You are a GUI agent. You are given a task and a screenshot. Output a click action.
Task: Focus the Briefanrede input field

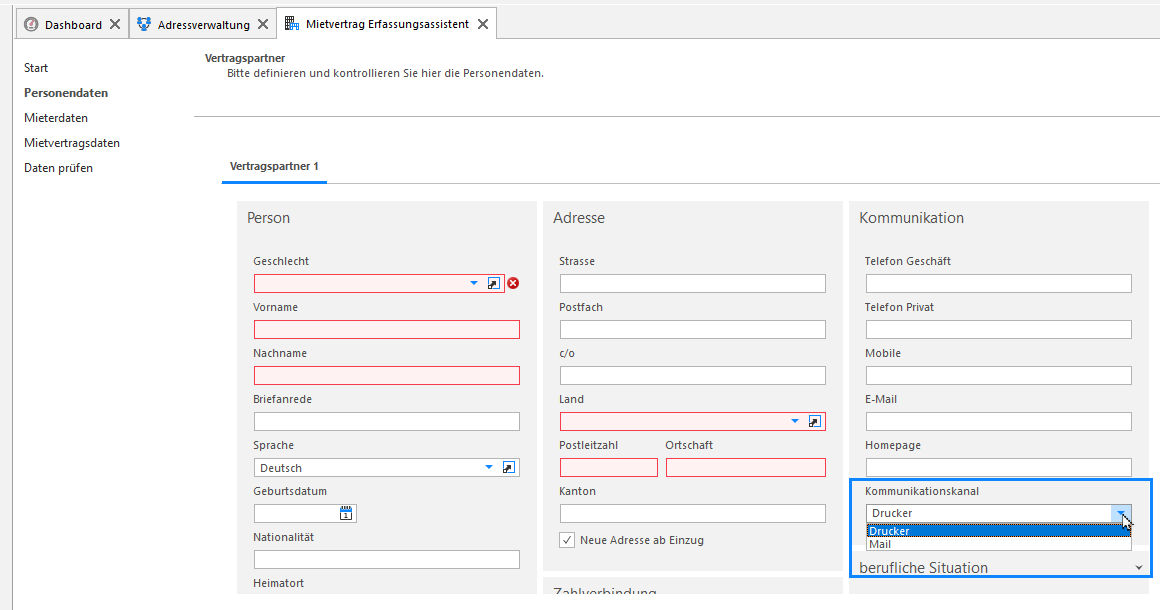(x=387, y=421)
